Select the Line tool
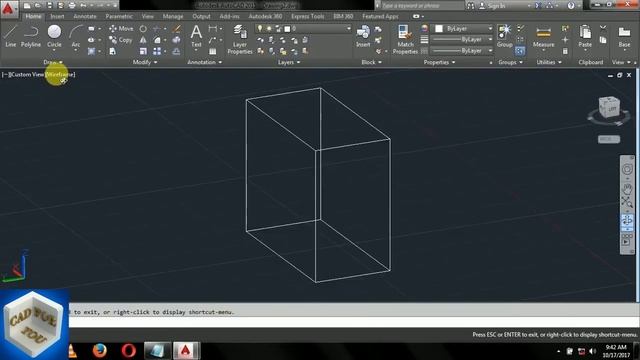Image resolution: width=640 pixels, height=360 pixels. click(x=11, y=36)
